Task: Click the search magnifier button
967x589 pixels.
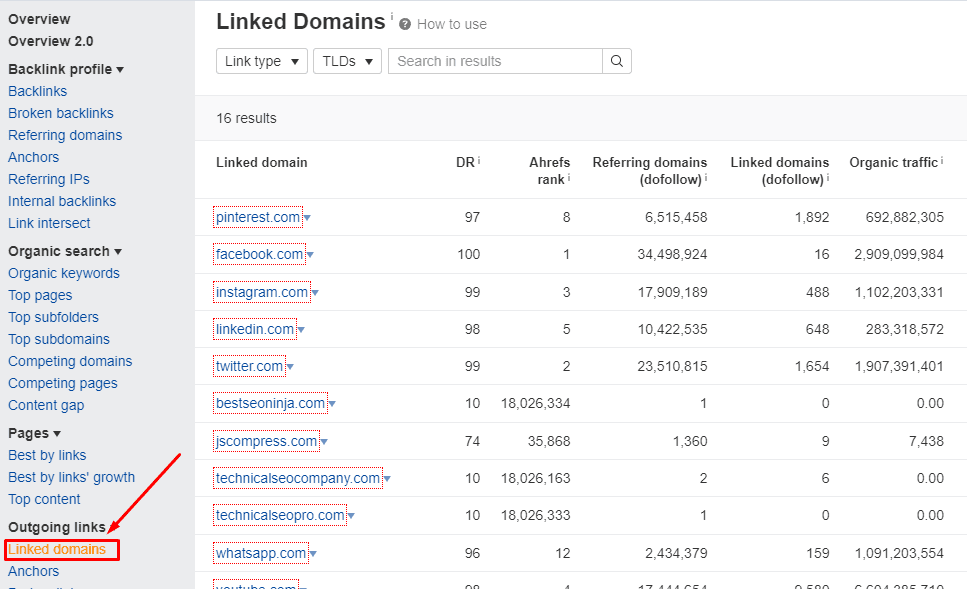Action: [617, 61]
